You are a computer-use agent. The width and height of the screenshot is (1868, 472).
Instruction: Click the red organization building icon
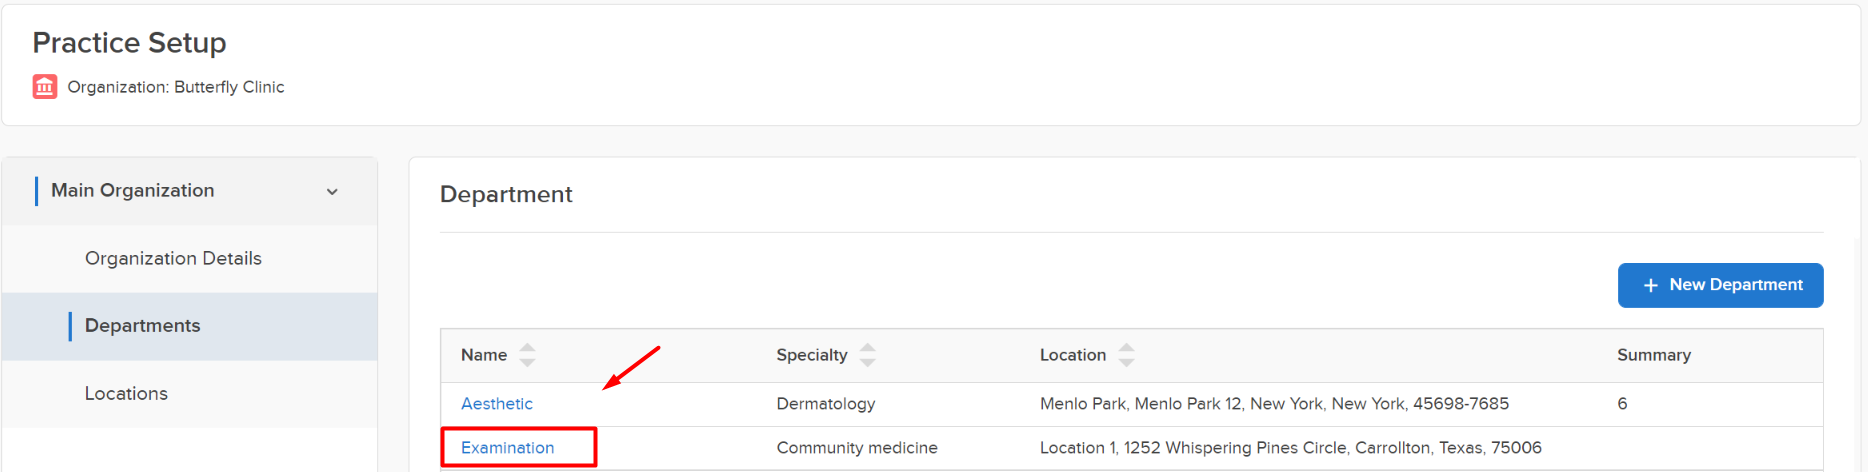[45, 87]
